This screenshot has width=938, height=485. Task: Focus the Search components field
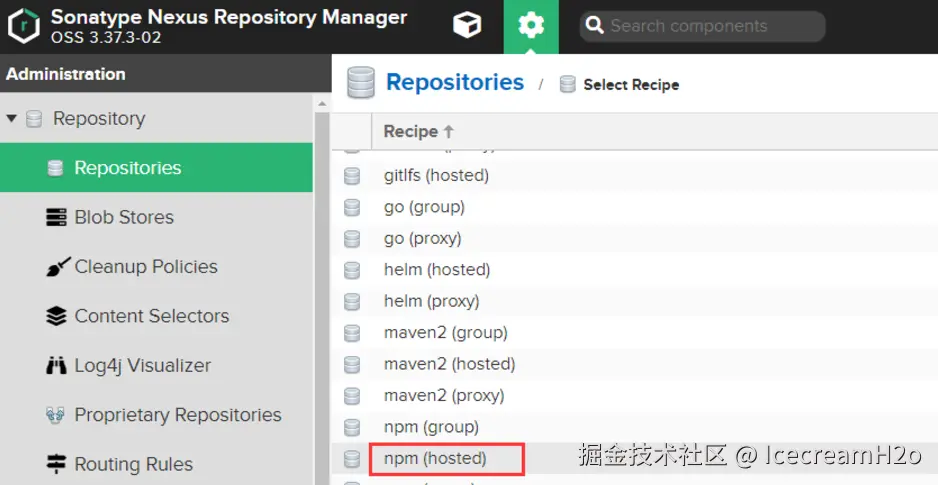coord(702,26)
